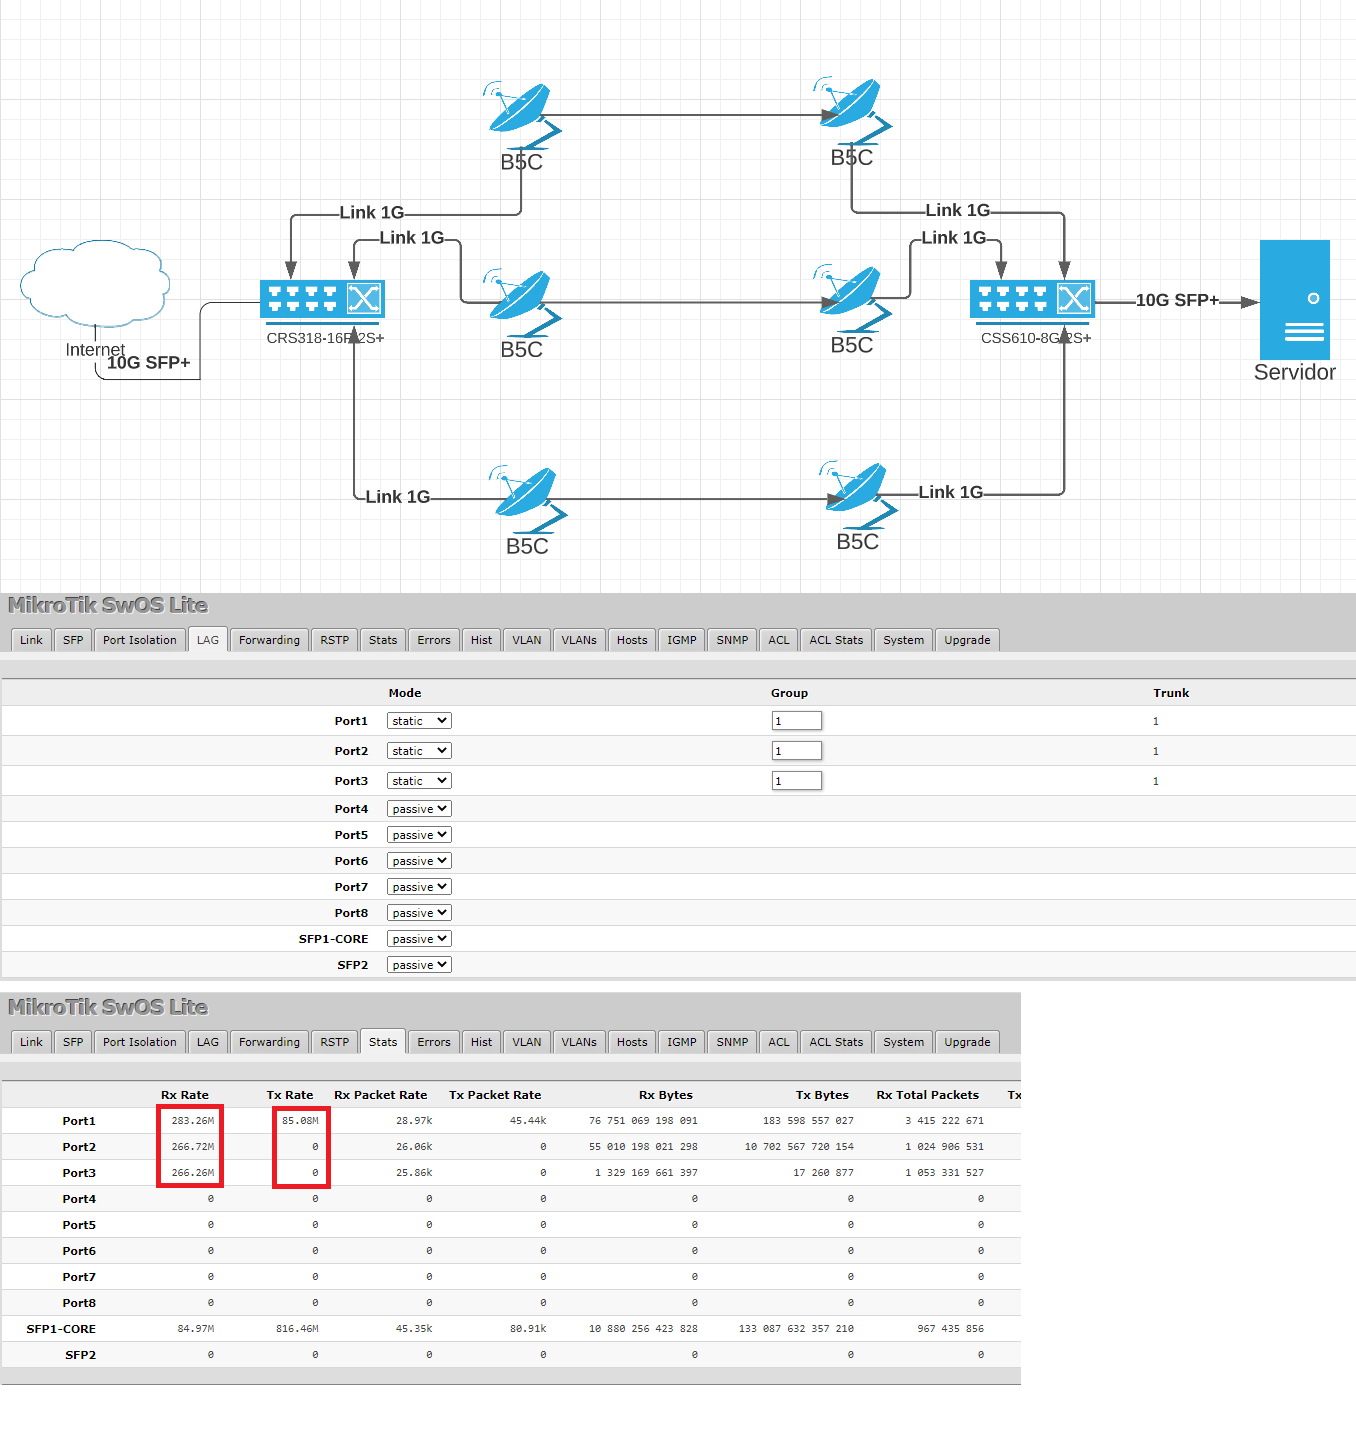Viewport: 1356px width, 1444px height.
Task: Select the LAG tab in the upper SwOS panel
Action: tap(208, 640)
